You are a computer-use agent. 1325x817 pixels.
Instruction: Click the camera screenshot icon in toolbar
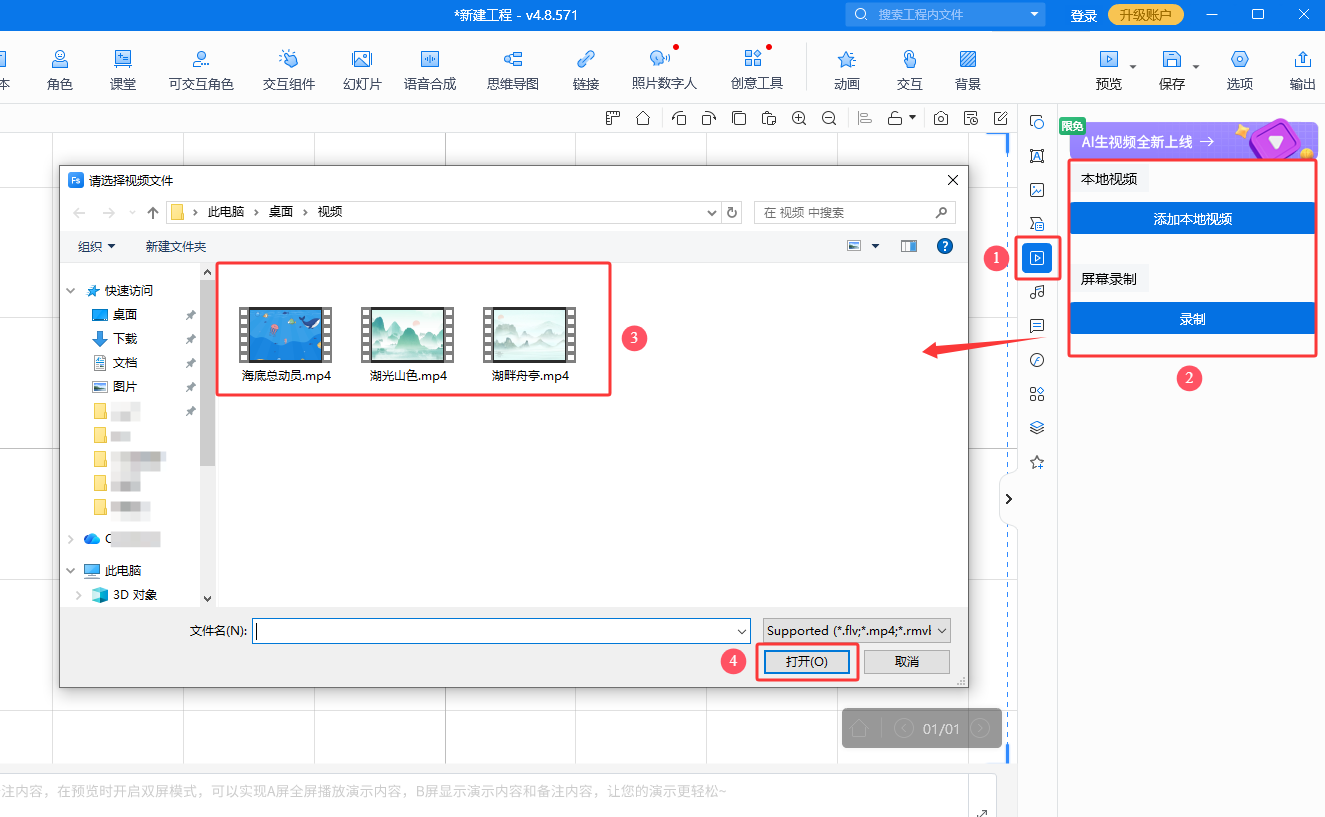tap(940, 118)
